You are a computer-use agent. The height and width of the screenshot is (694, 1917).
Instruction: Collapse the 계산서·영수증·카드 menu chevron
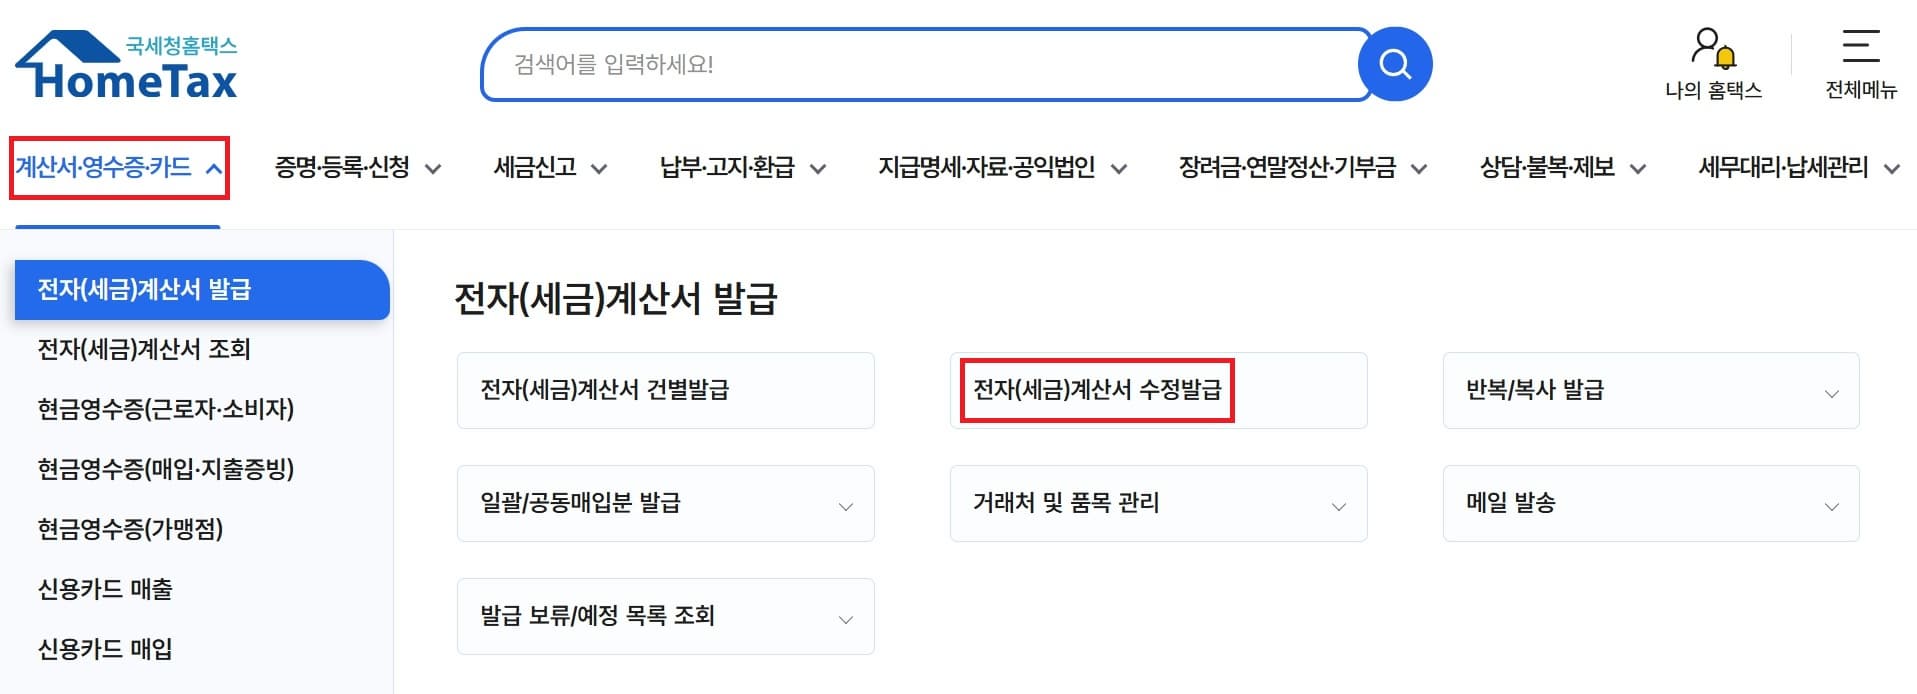tap(212, 168)
